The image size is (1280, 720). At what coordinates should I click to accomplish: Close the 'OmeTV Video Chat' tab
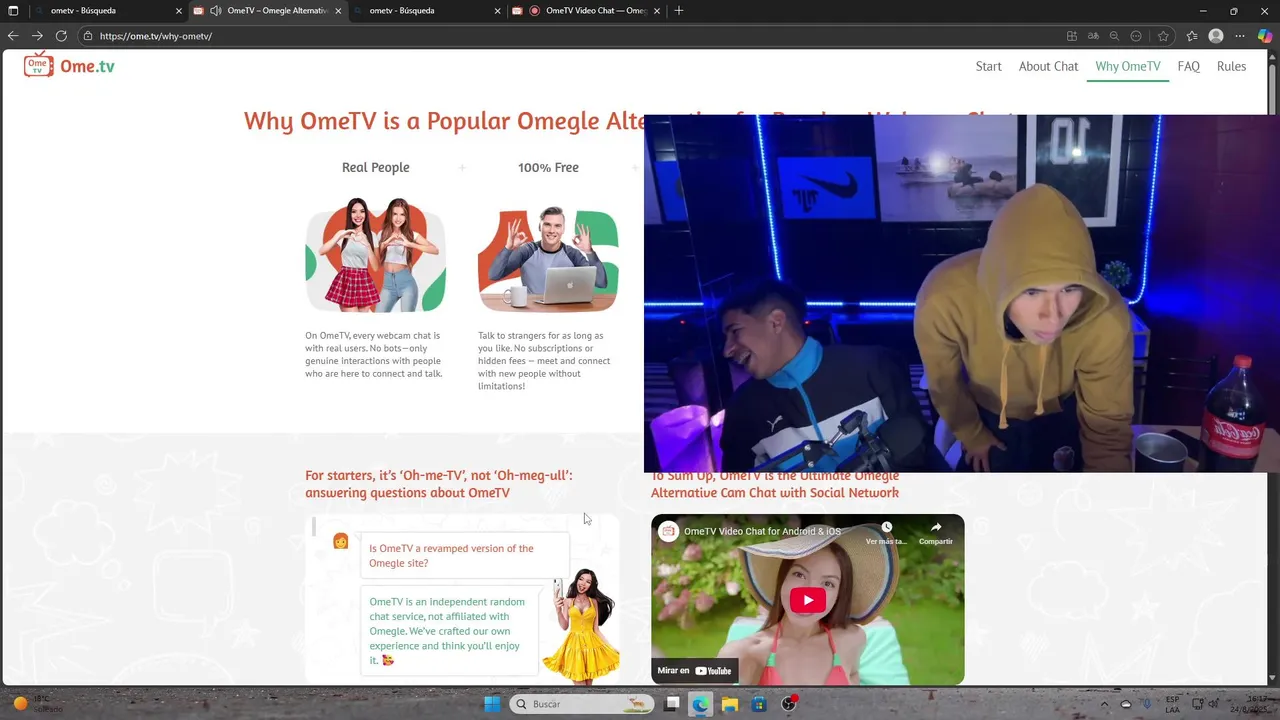[657, 11]
